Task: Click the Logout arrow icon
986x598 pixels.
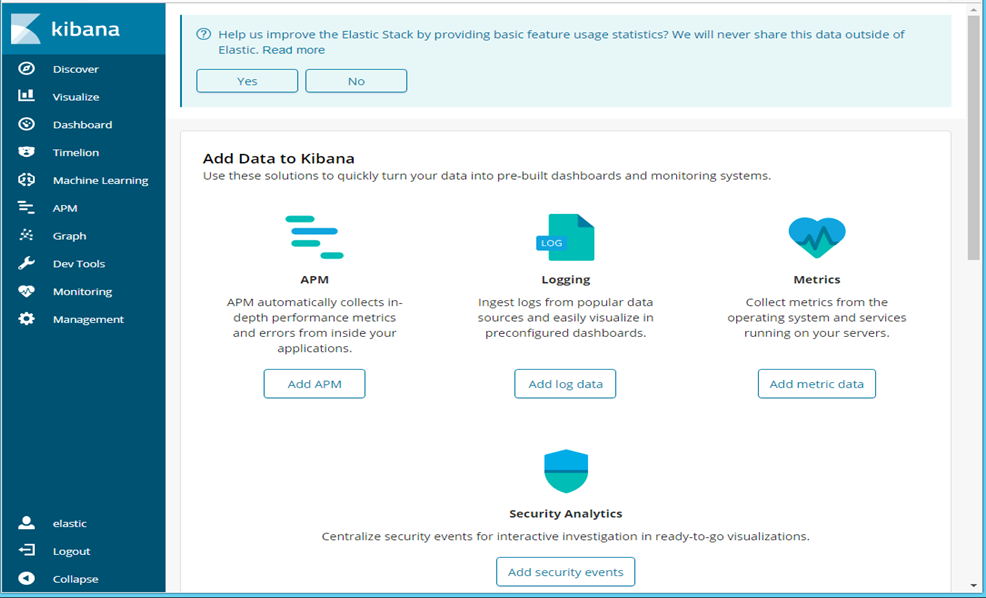Action: pyautogui.click(x=26, y=550)
